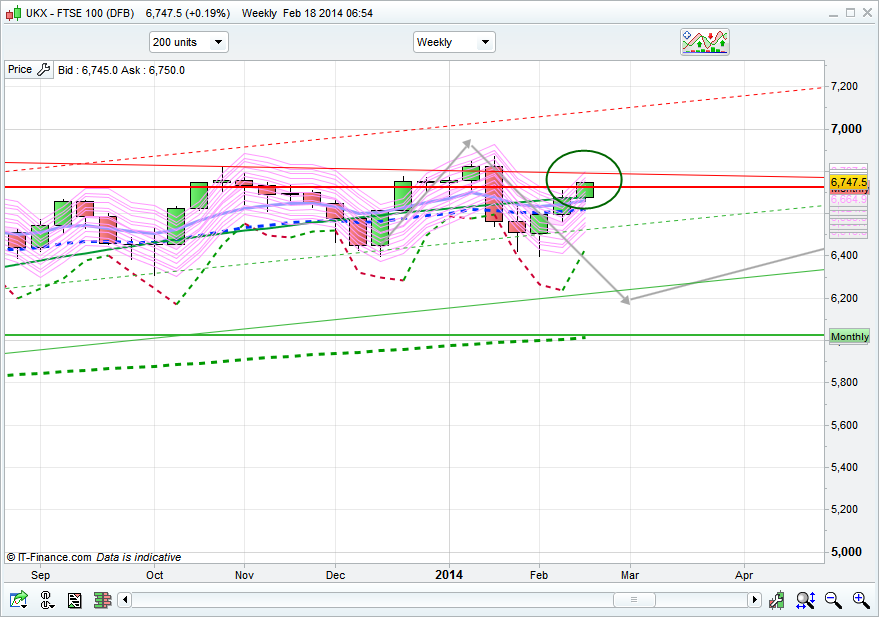Click the Price panel label
The width and height of the screenshot is (879, 617).
pyautogui.click(x=19, y=70)
